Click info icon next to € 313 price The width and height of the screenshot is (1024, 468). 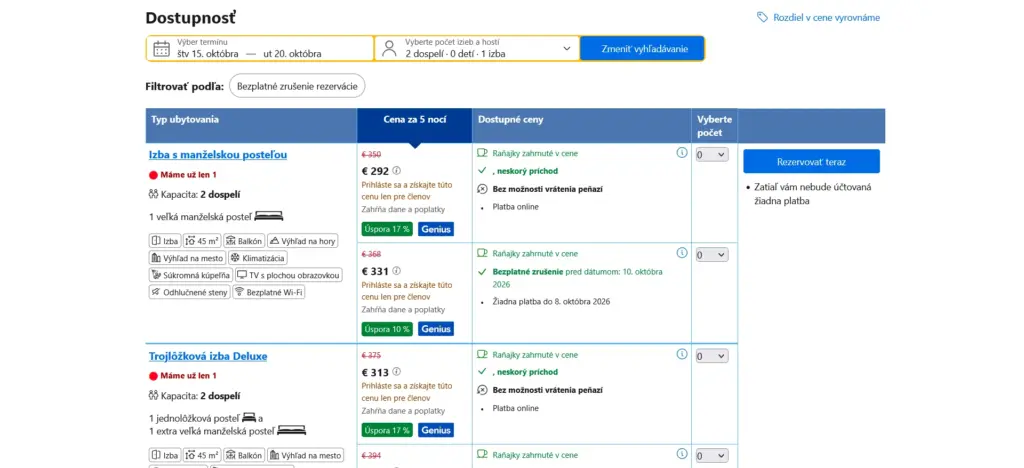point(396,372)
